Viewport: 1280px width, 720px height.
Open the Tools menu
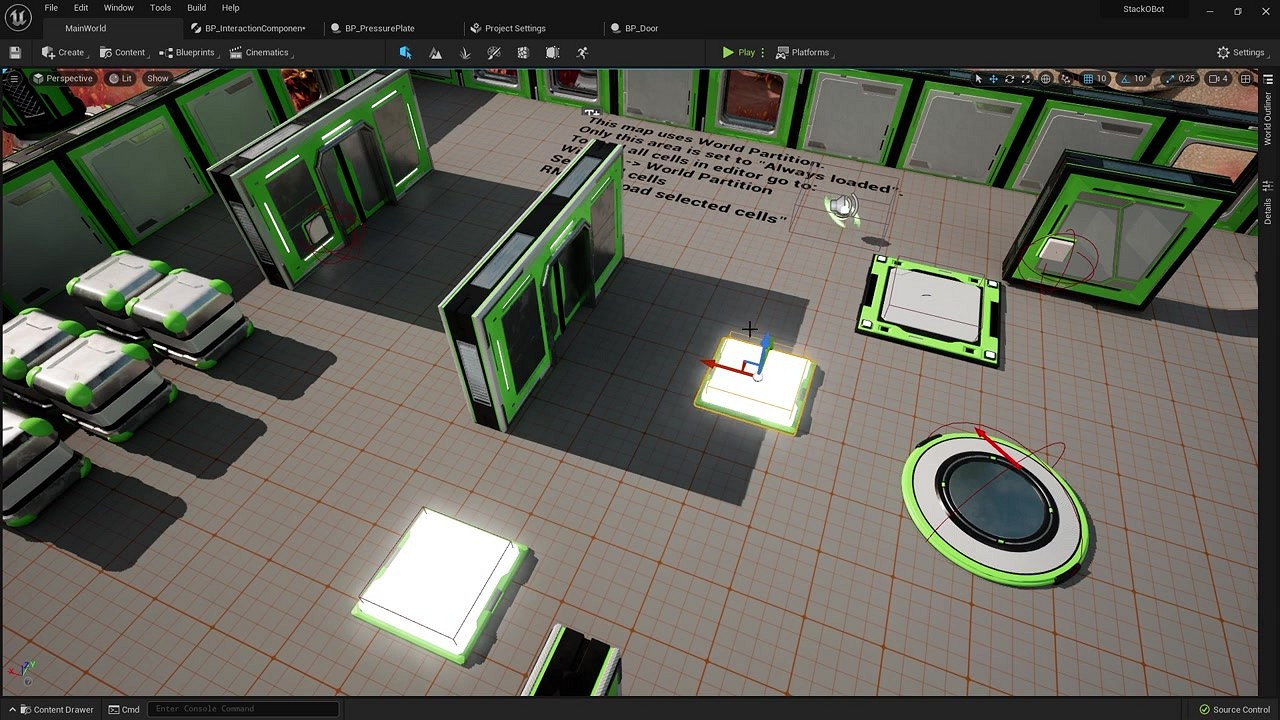[160, 8]
